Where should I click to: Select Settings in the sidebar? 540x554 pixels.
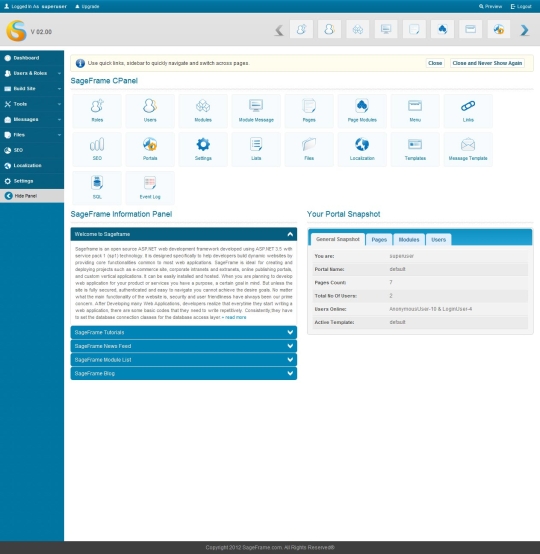point(32,181)
